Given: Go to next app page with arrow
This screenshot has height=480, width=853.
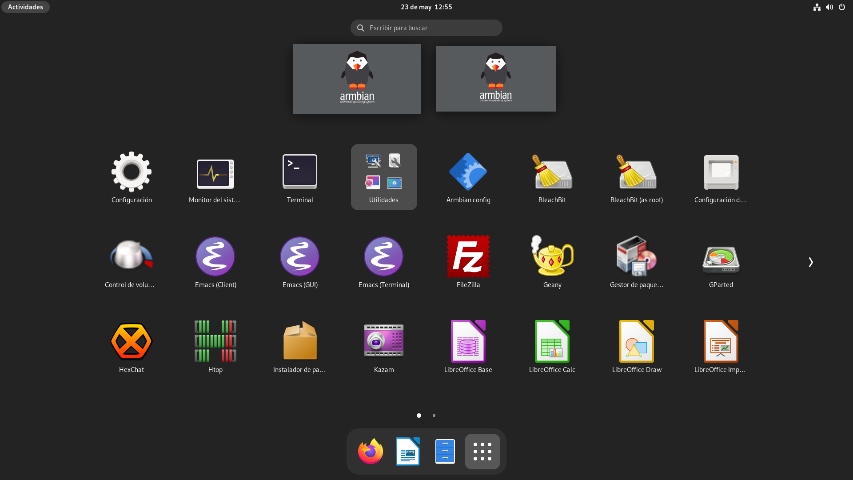Looking at the screenshot, I should coord(811,262).
